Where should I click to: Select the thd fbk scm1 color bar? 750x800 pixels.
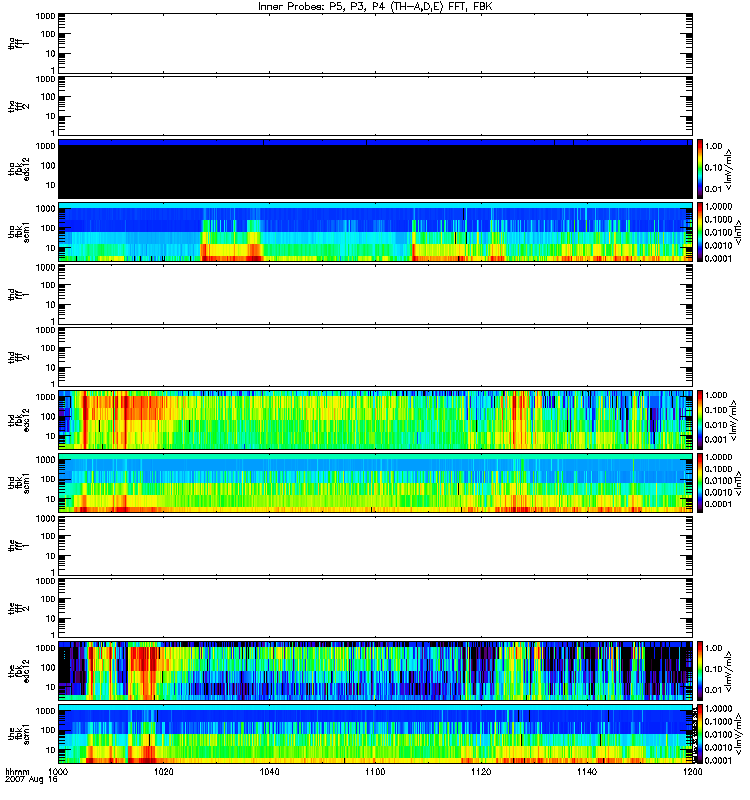[700, 483]
